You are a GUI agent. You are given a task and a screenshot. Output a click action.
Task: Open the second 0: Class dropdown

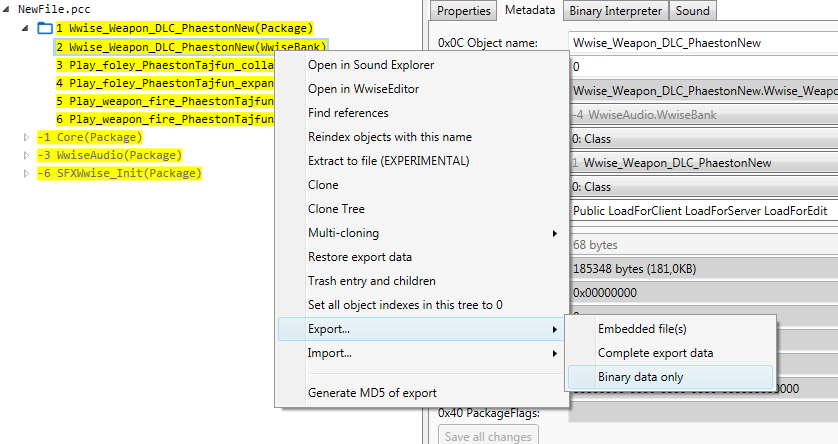[703, 187]
